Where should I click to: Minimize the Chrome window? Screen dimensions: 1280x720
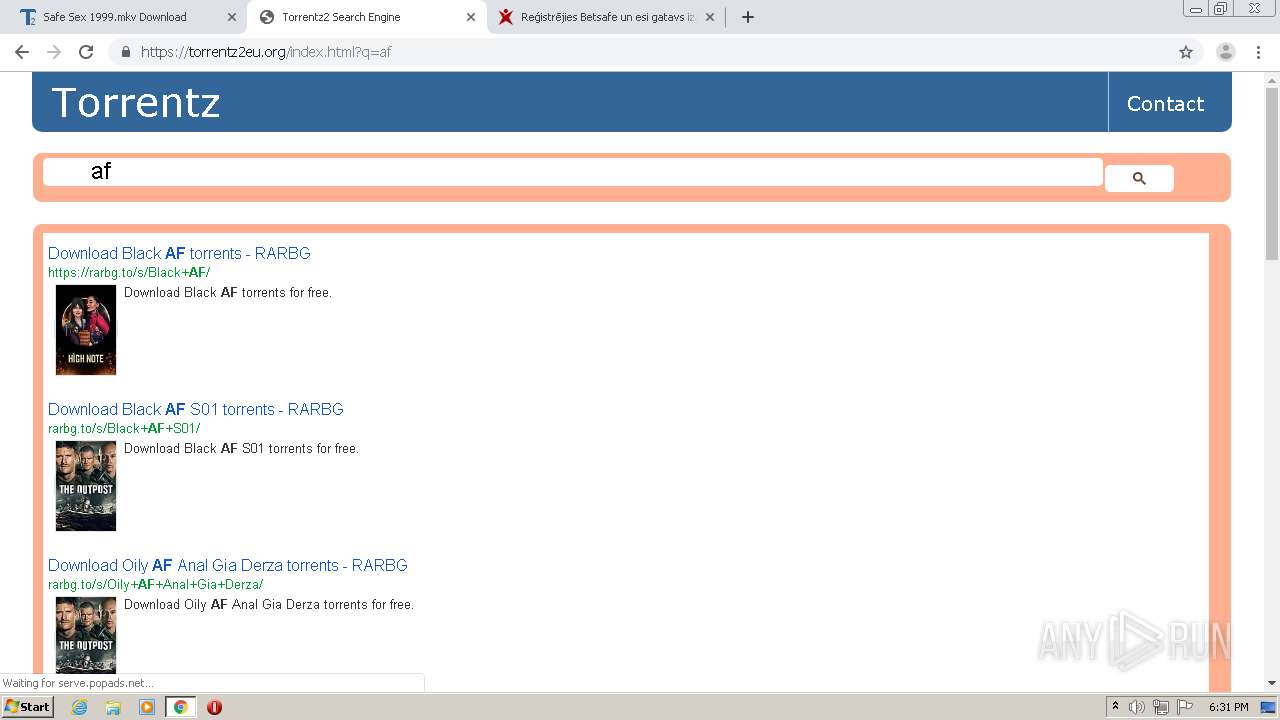pyautogui.click(x=1196, y=9)
